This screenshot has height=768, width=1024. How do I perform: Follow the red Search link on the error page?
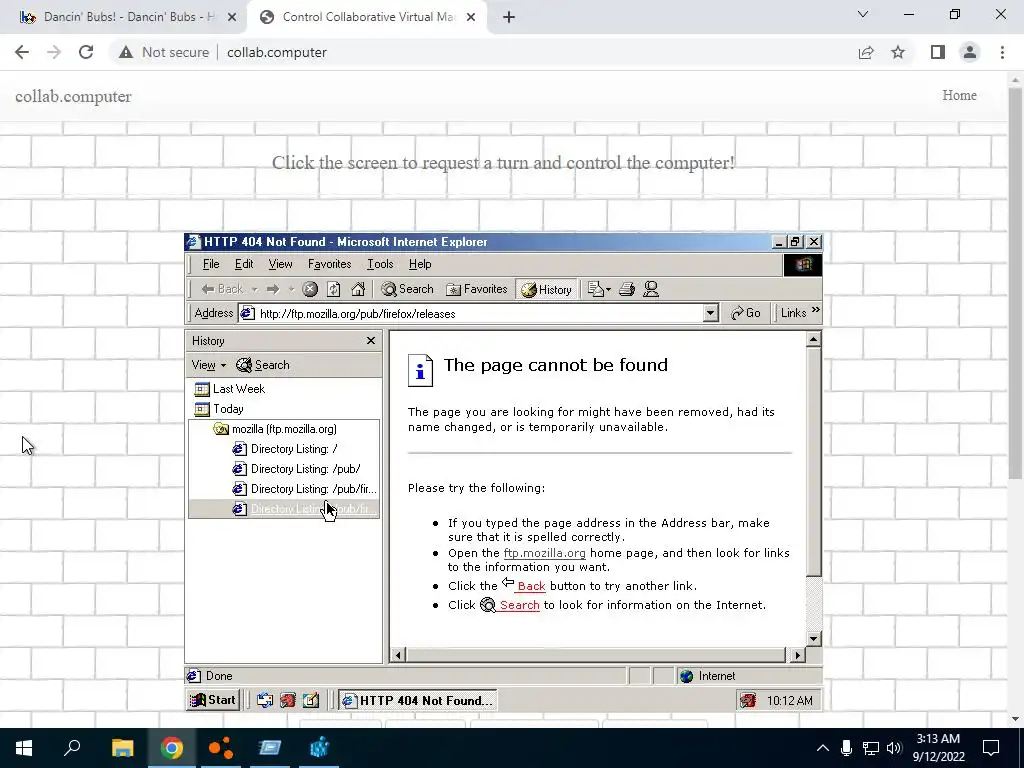(x=519, y=605)
